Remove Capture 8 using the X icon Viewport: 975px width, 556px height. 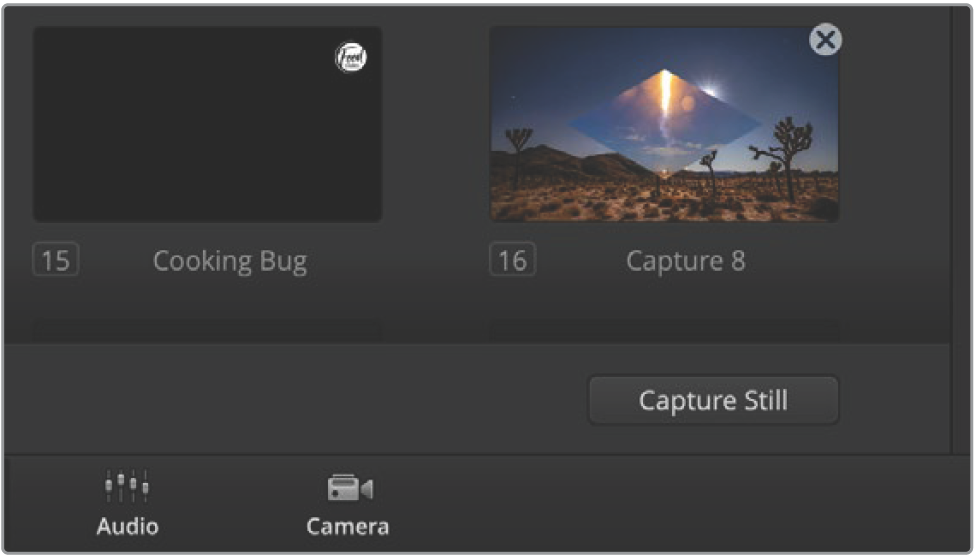click(825, 40)
